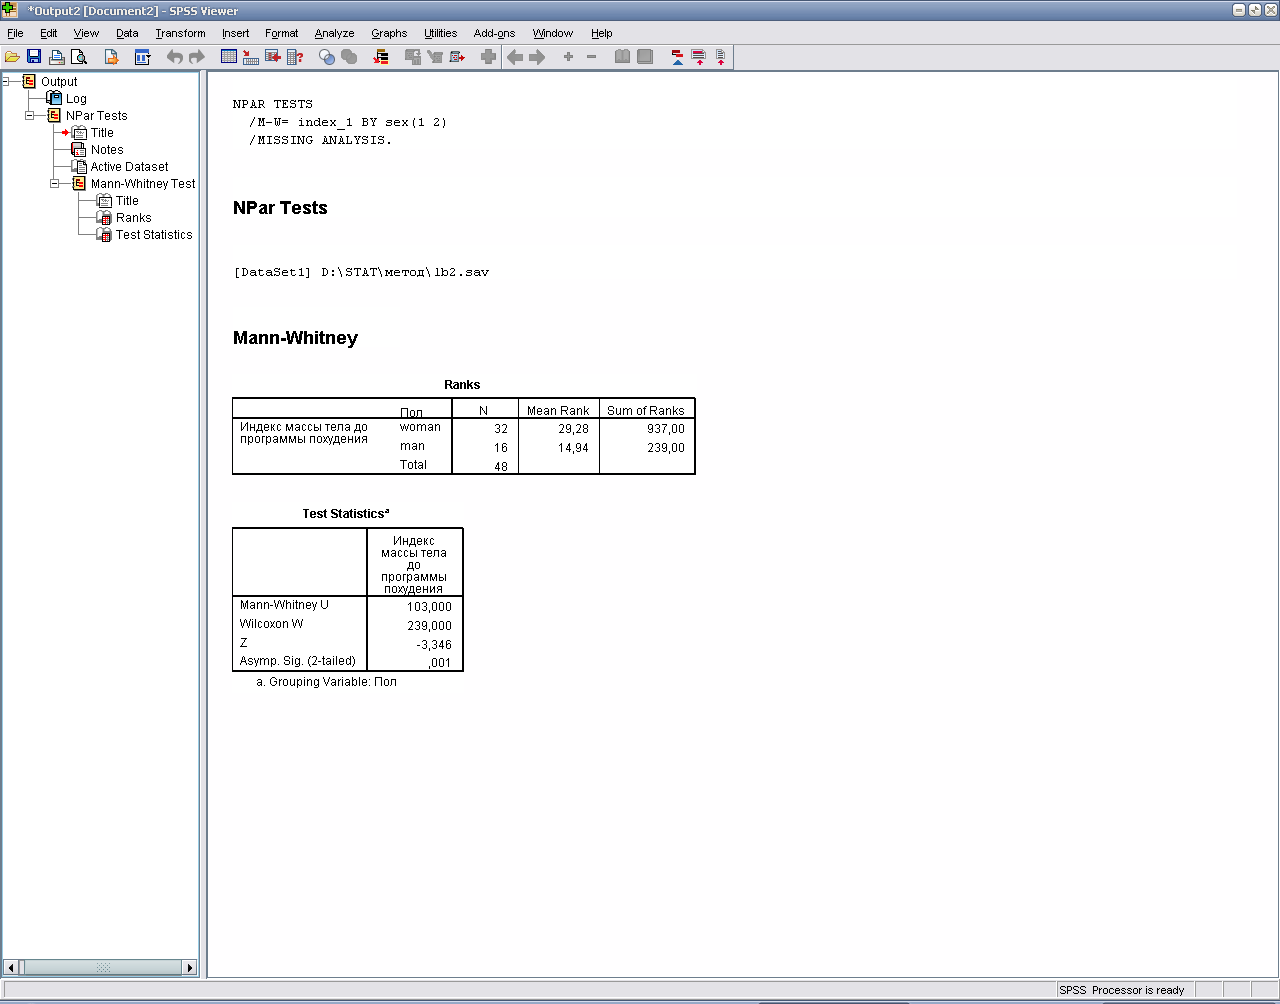
Task: Click the Designate Window plus icon
Action: (488, 57)
